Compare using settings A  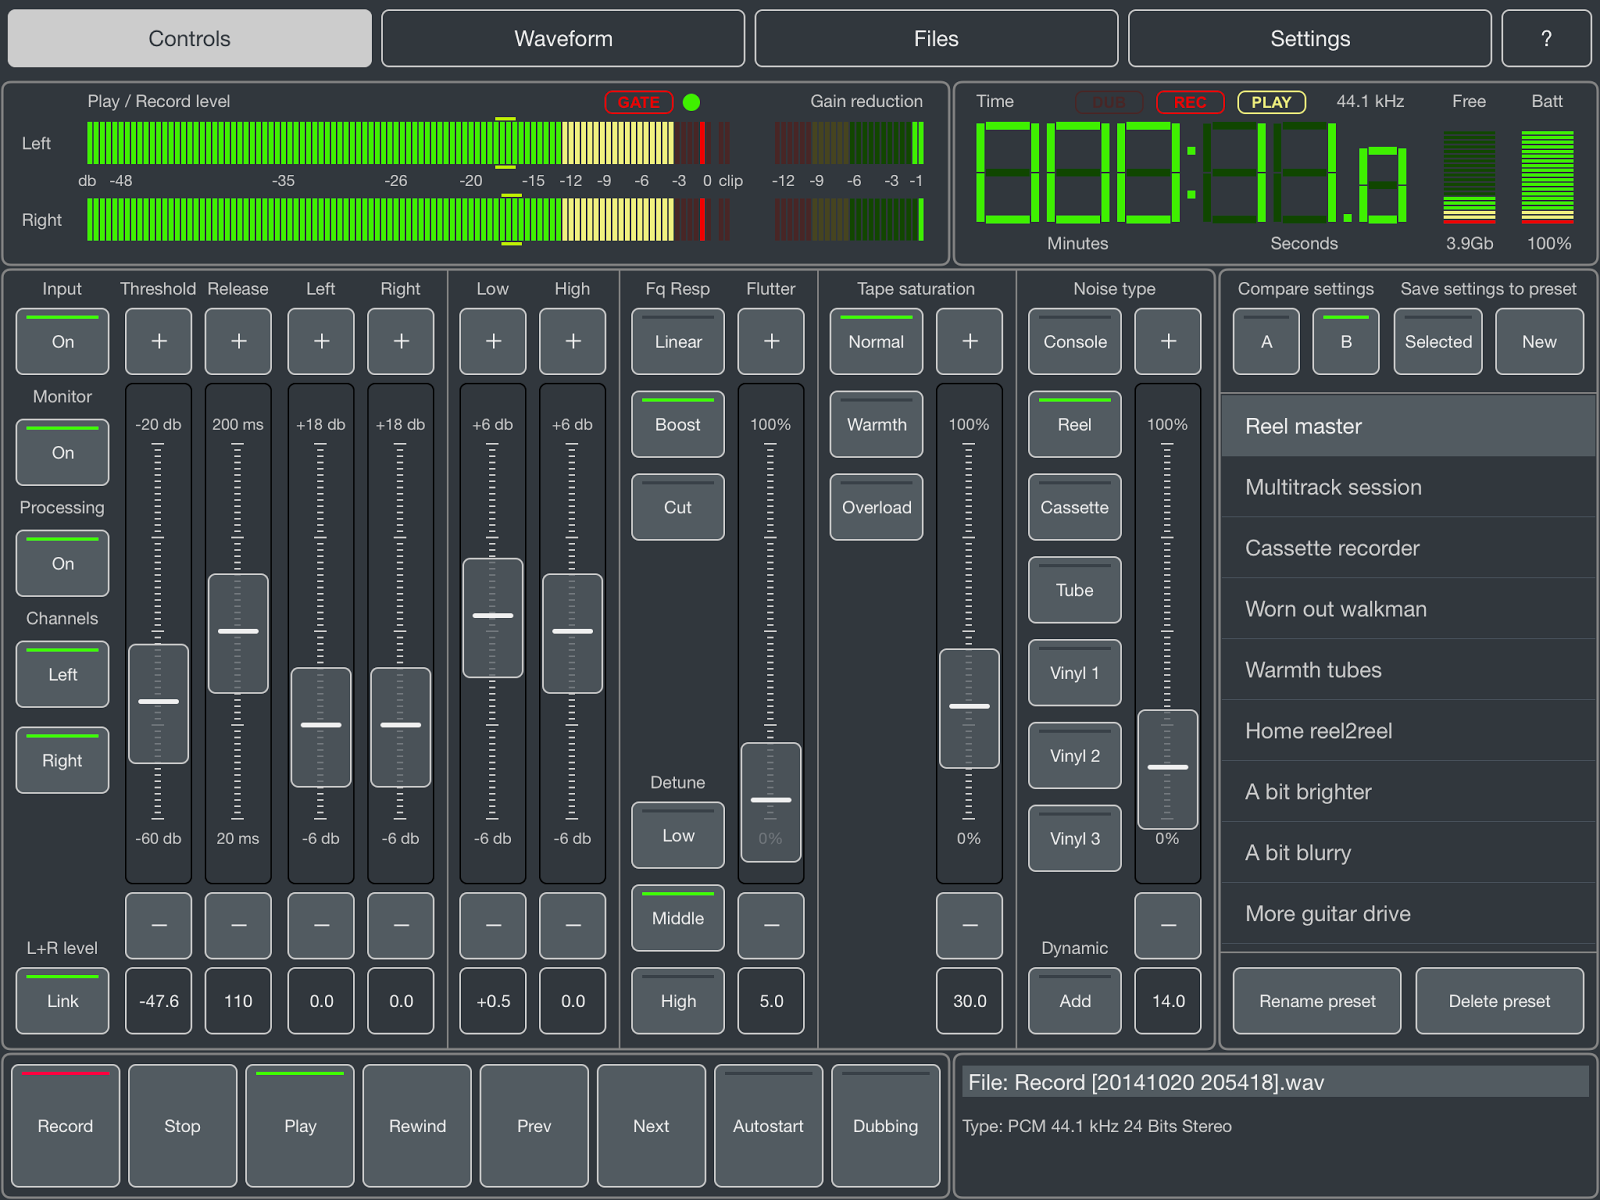pyautogui.click(x=1266, y=341)
